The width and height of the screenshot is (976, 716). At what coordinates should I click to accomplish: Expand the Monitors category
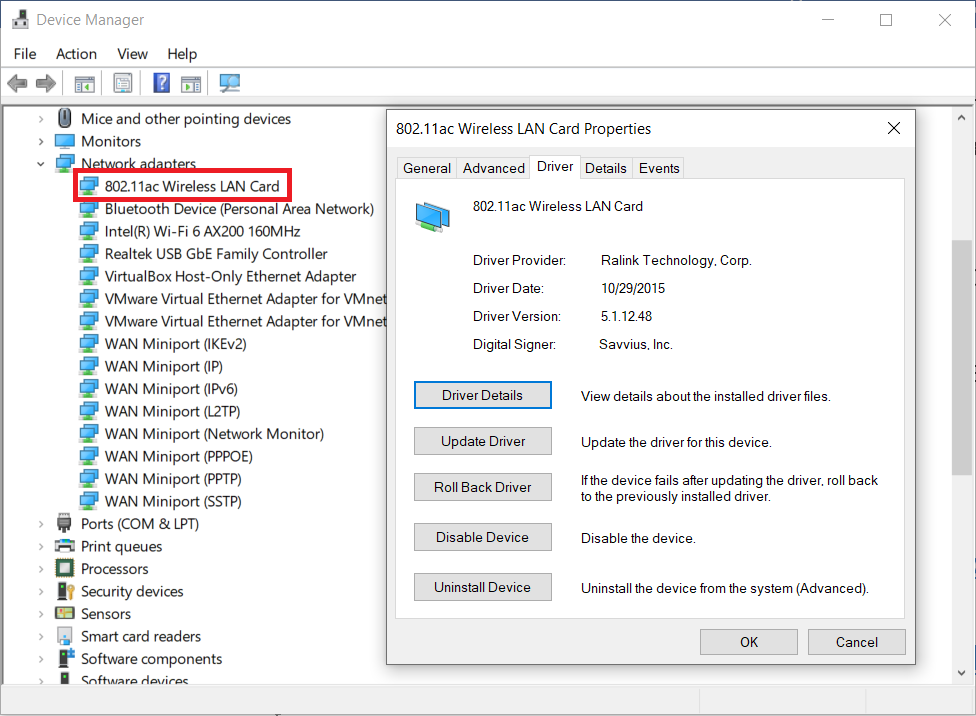point(41,142)
